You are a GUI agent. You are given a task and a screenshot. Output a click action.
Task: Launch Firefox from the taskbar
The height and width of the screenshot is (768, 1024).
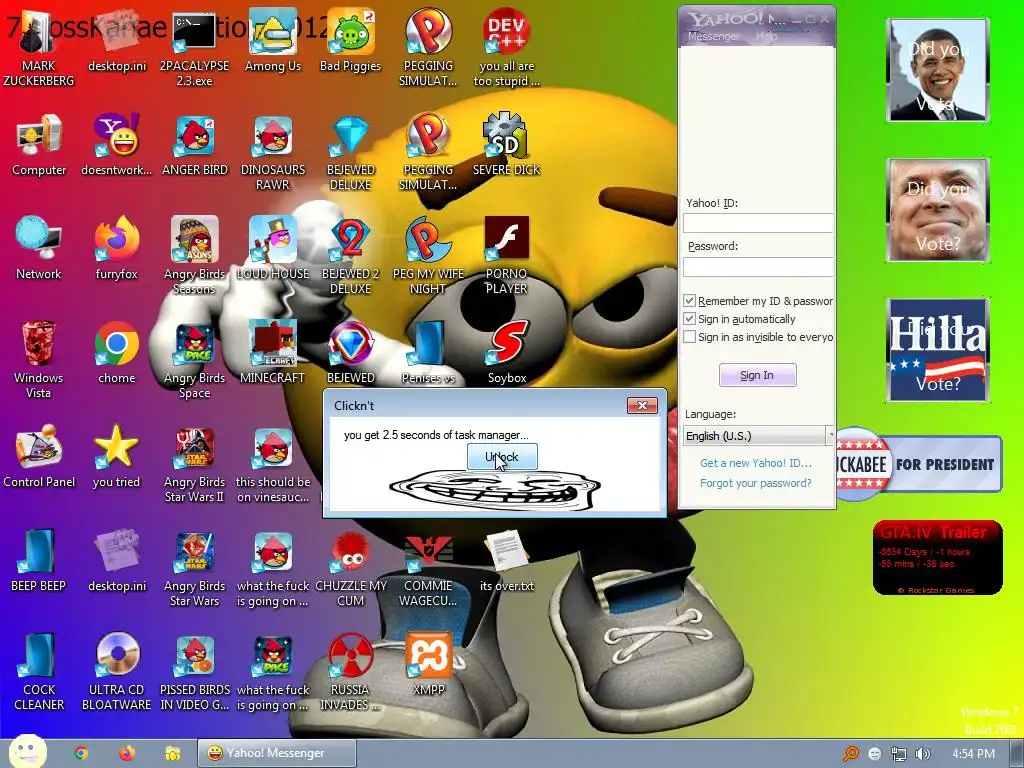coord(127,753)
